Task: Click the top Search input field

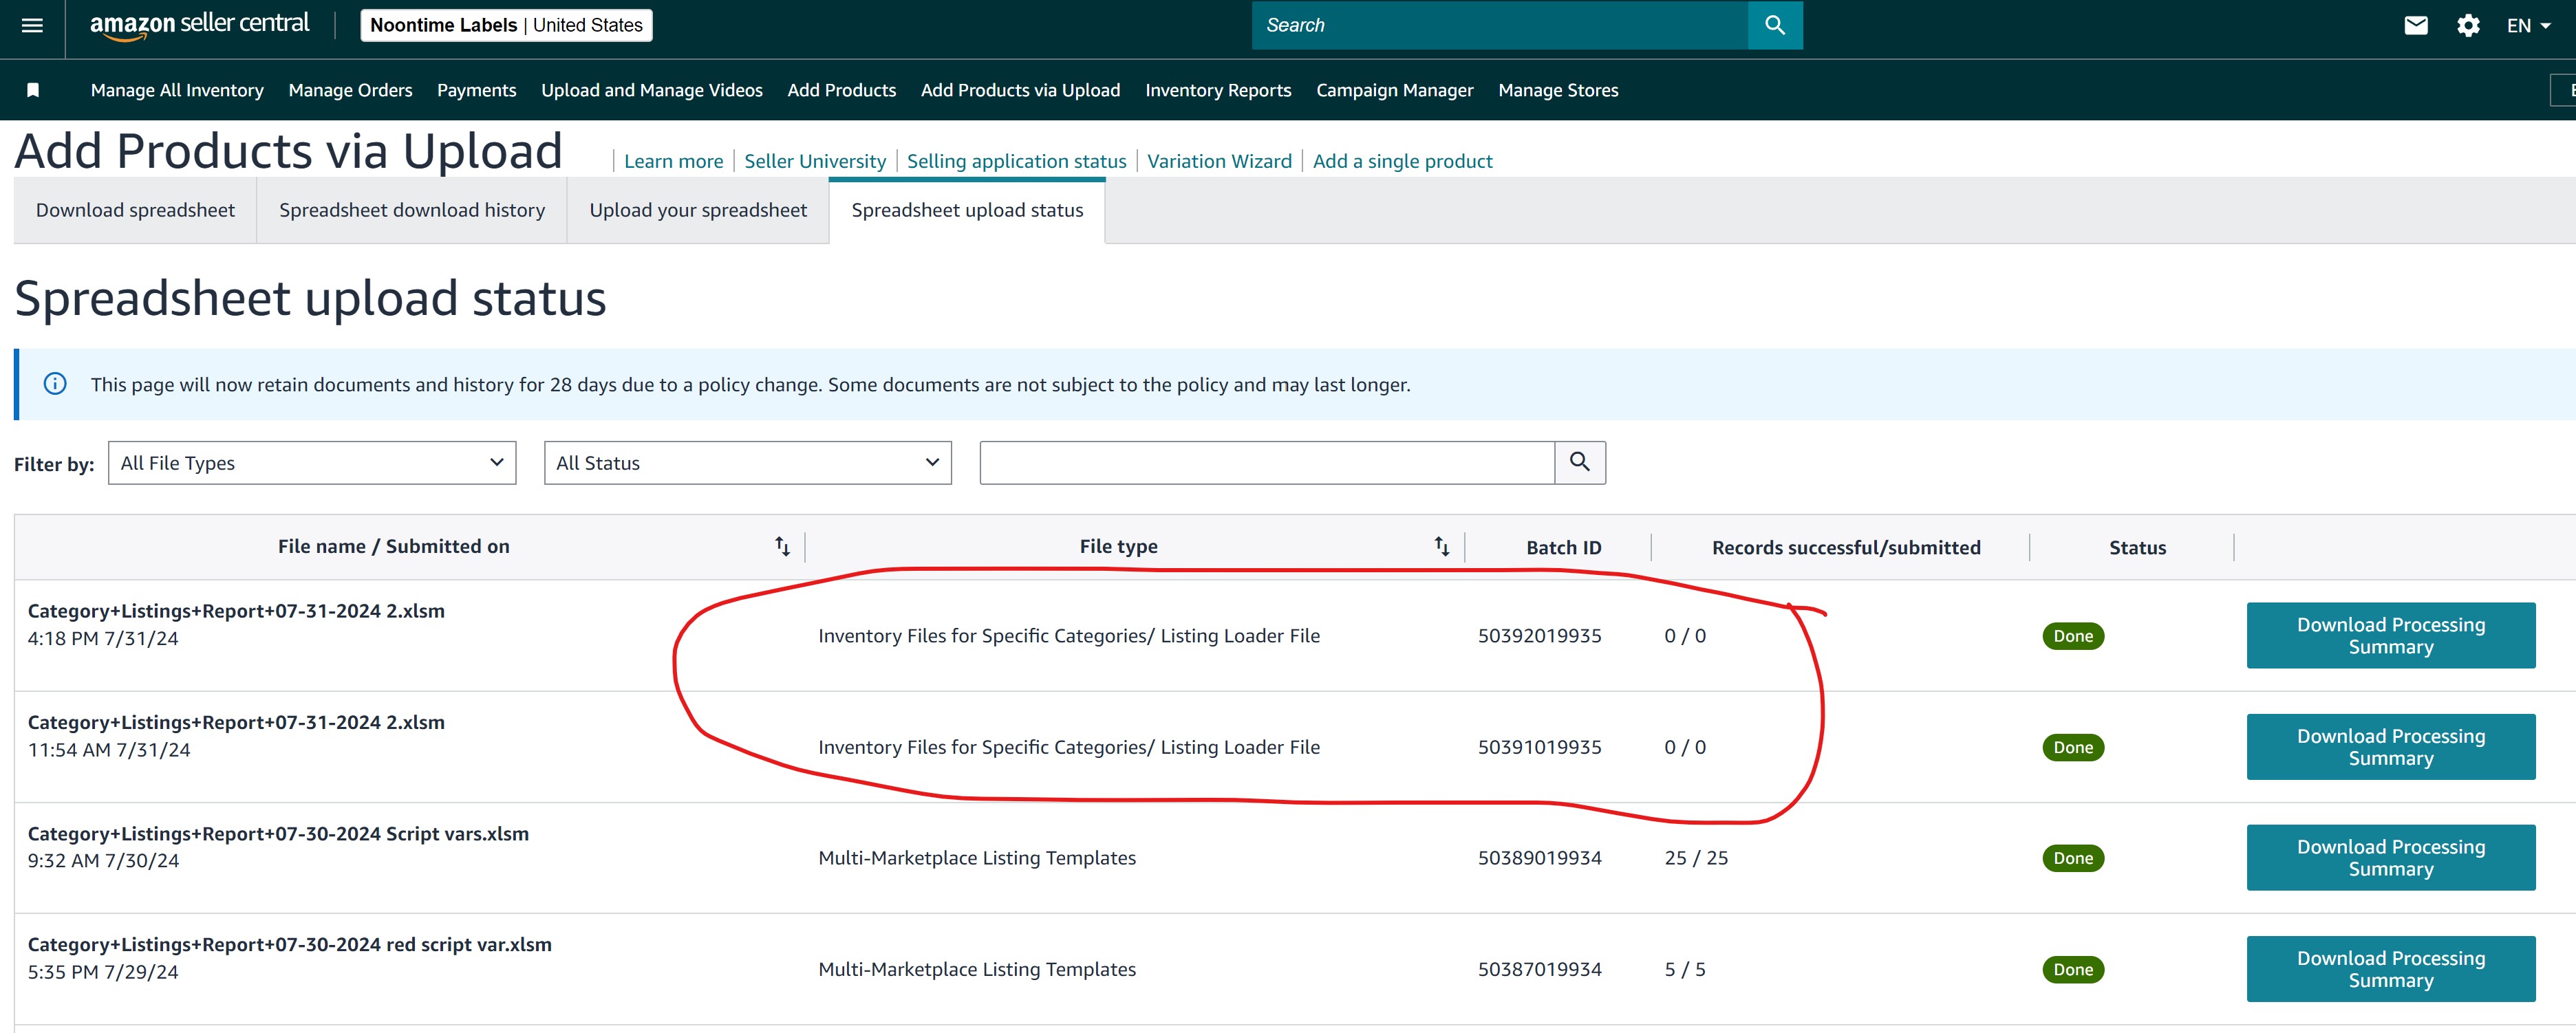Action: tap(1500, 25)
